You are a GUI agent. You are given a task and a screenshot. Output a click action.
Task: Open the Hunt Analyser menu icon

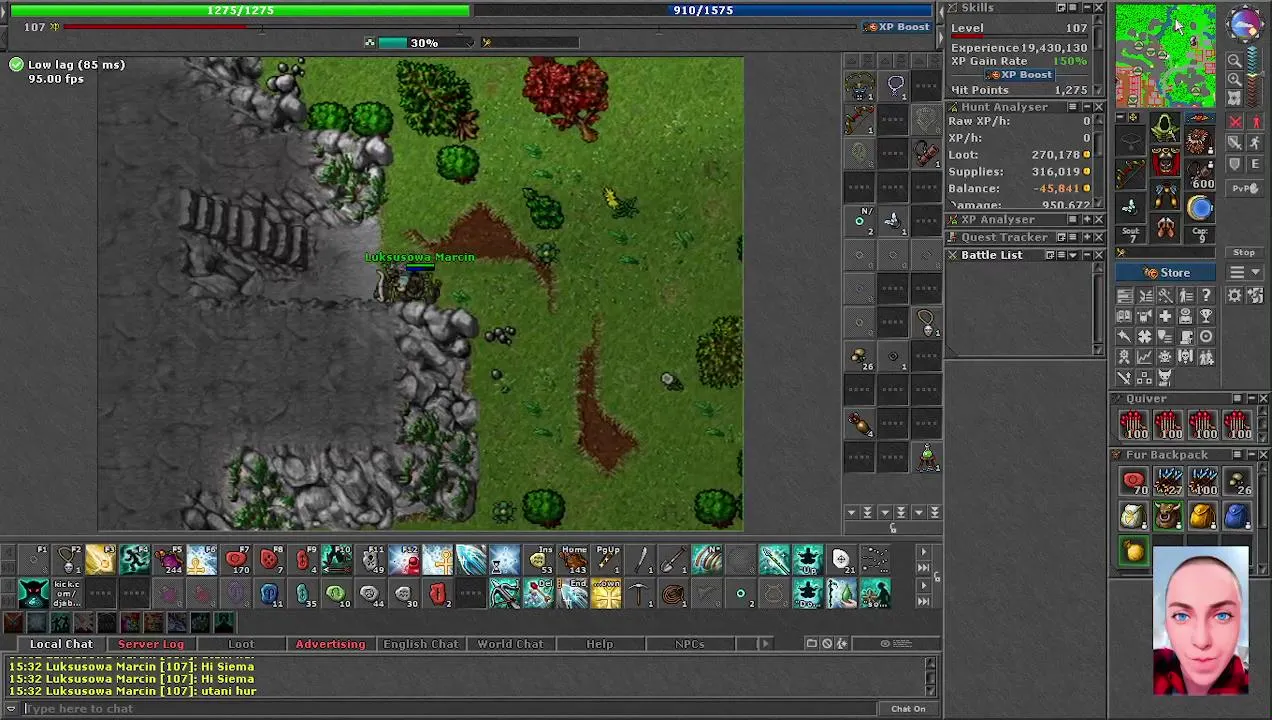coord(1072,107)
